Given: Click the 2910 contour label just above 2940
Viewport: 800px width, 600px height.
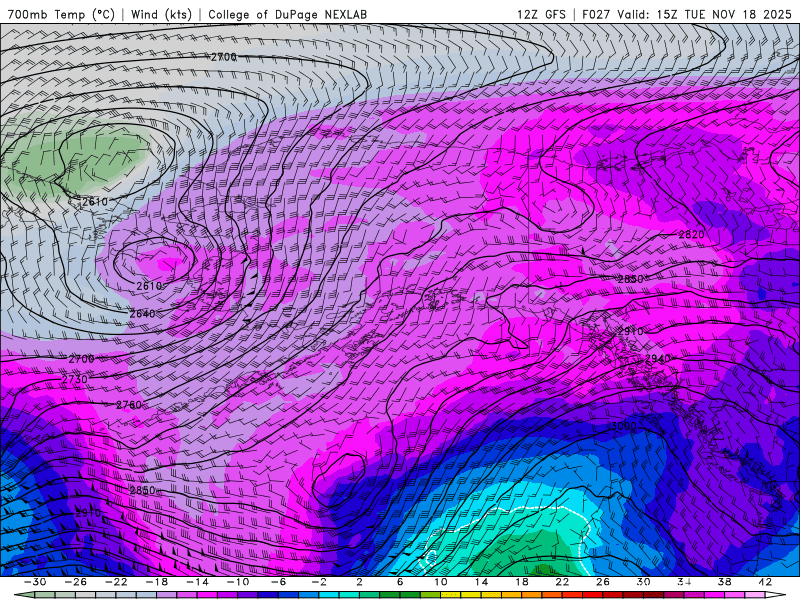Looking at the screenshot, I should [631, 332].
